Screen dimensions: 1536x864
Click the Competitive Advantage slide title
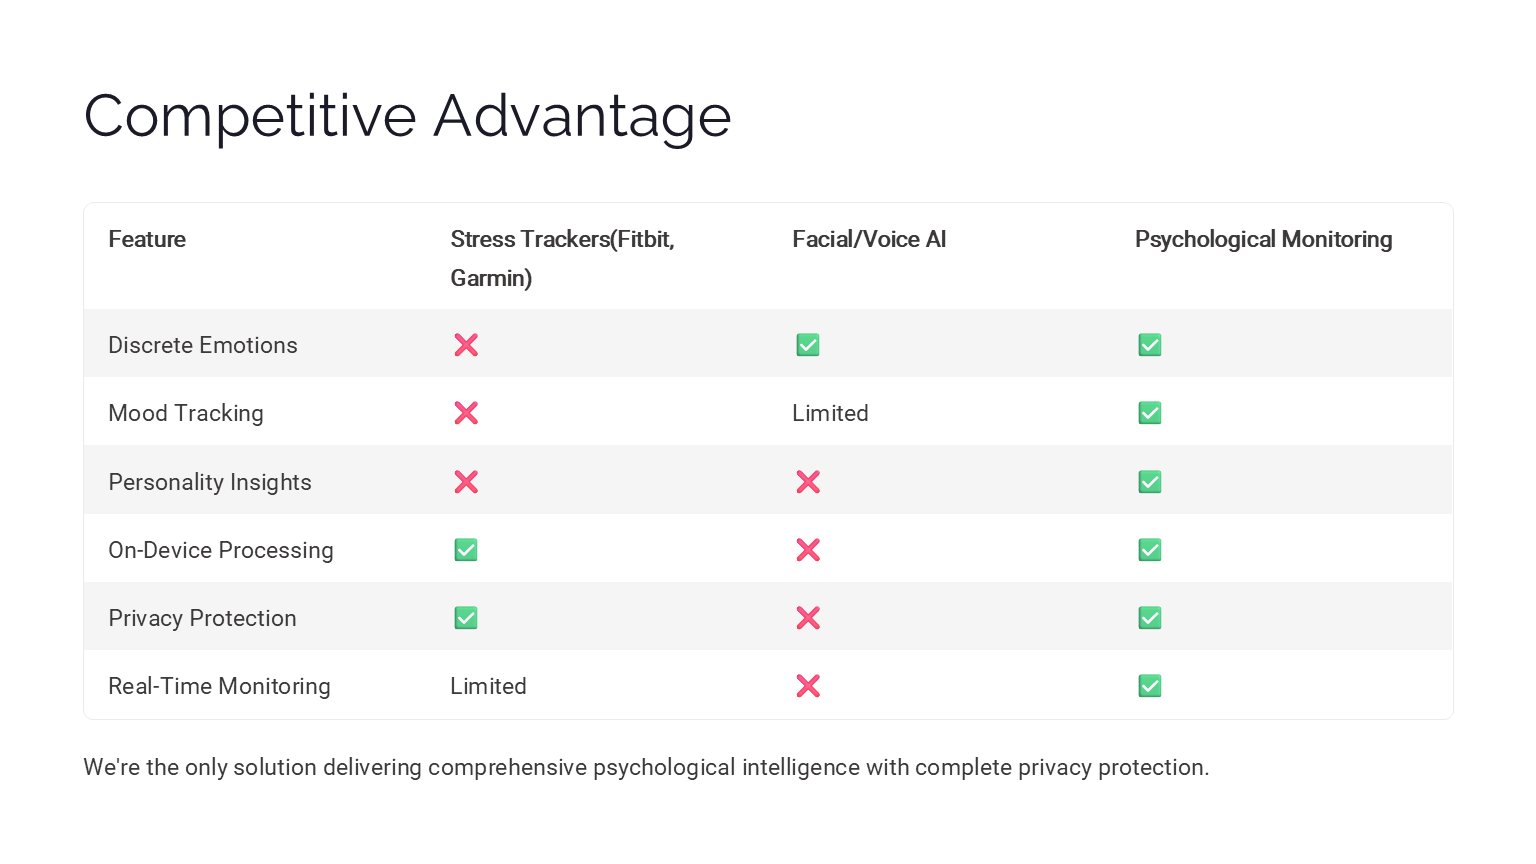408,116
